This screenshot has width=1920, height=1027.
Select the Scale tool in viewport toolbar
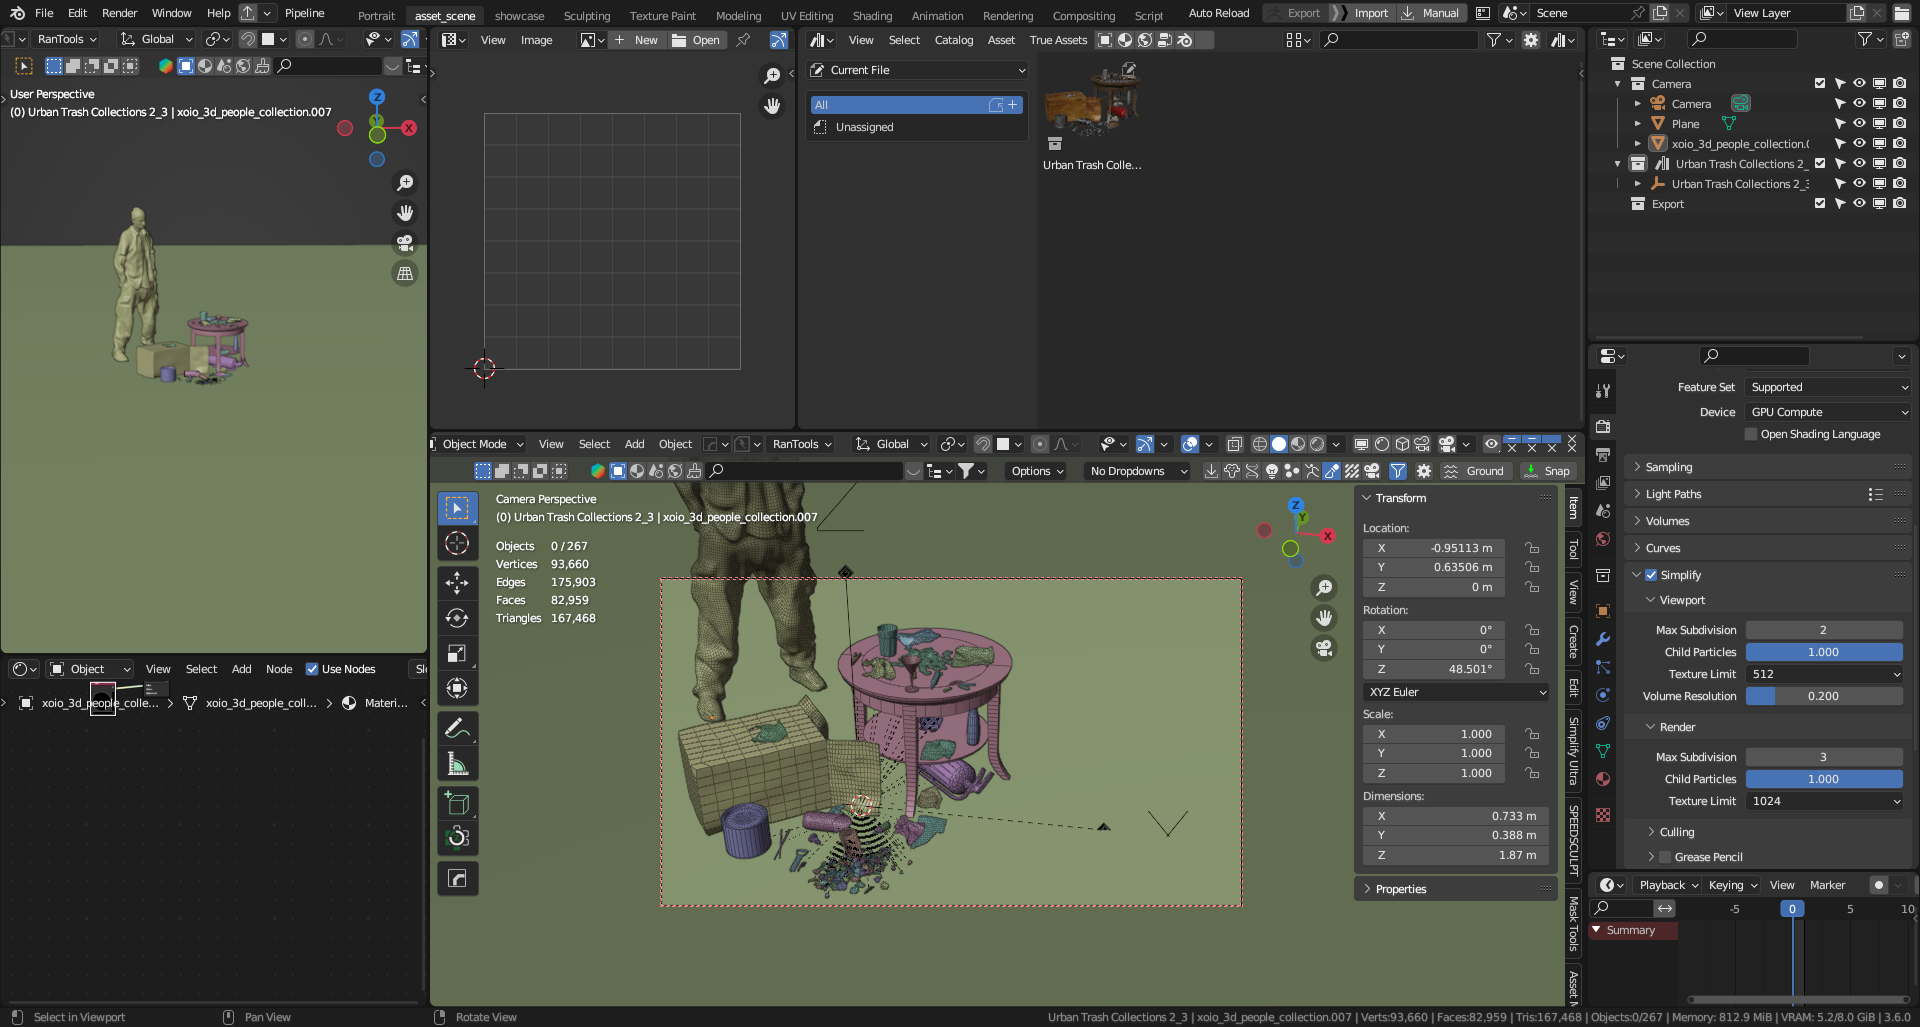pos(457,653)
